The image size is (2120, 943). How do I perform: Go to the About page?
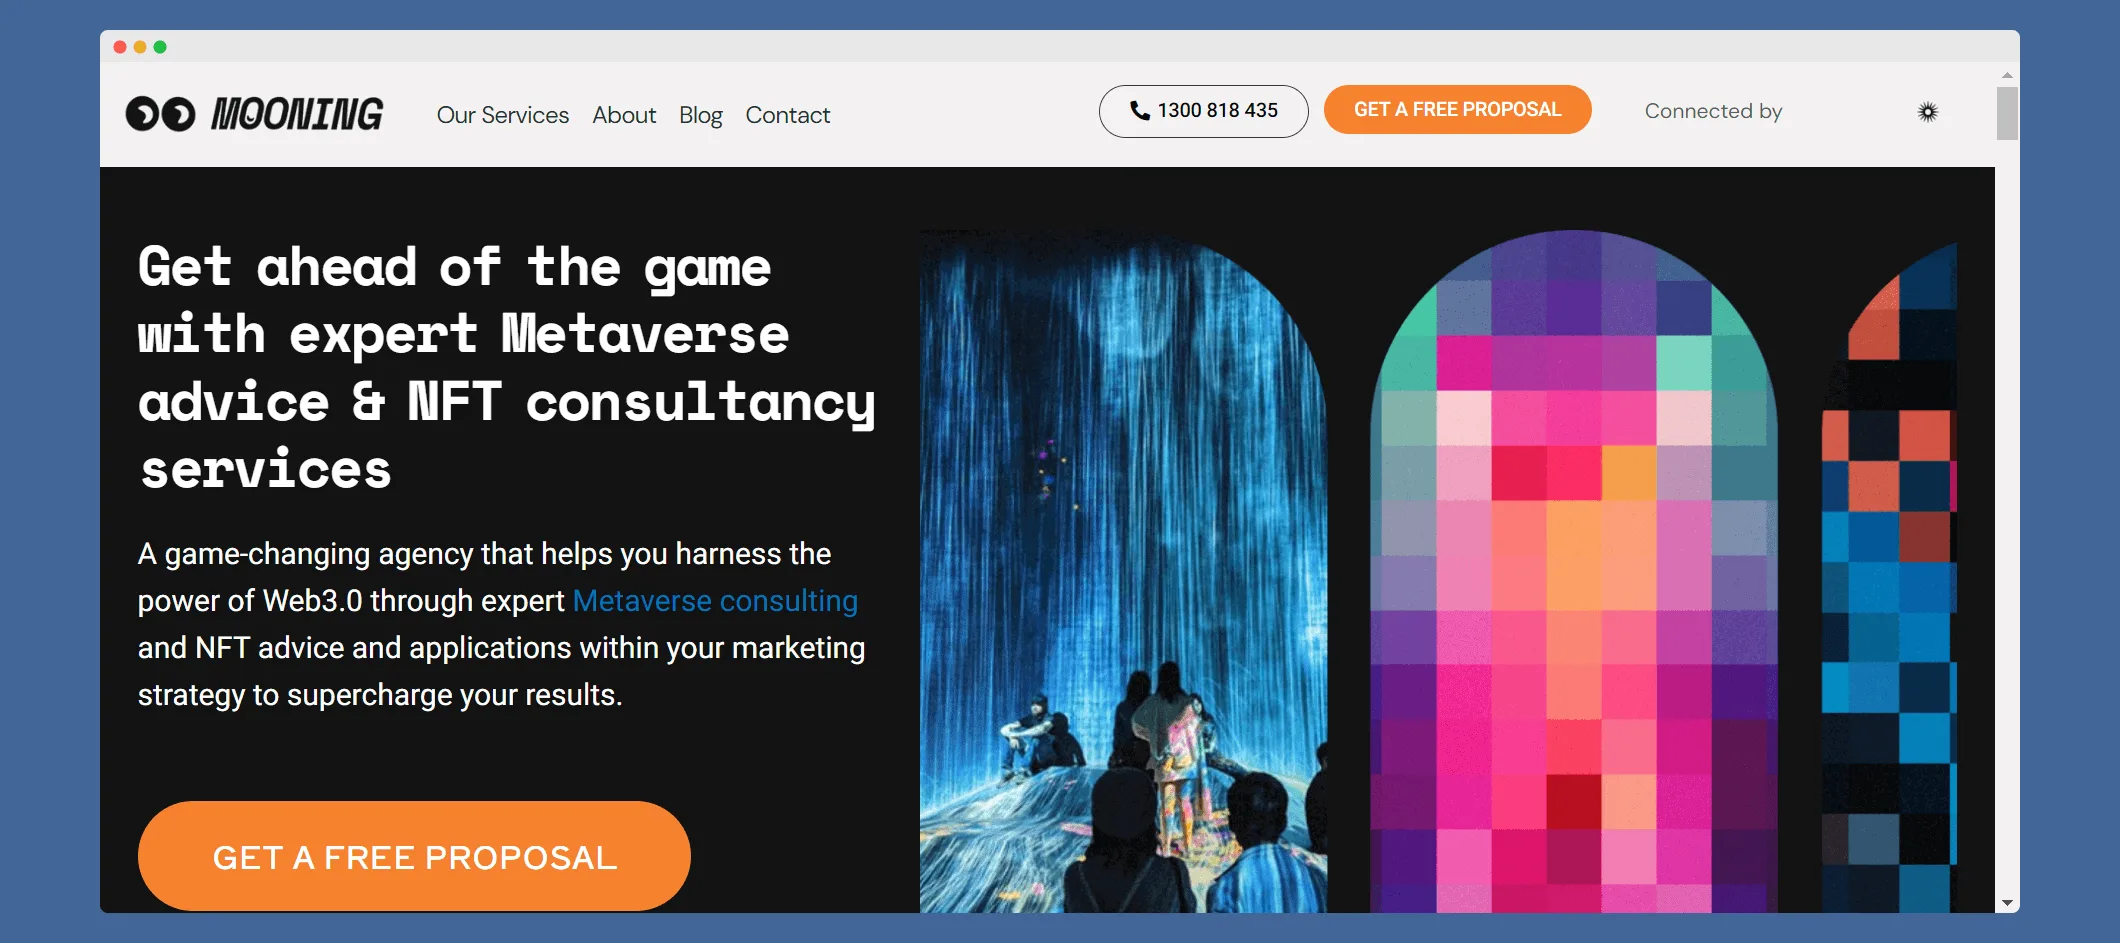(x=624, y=115)
